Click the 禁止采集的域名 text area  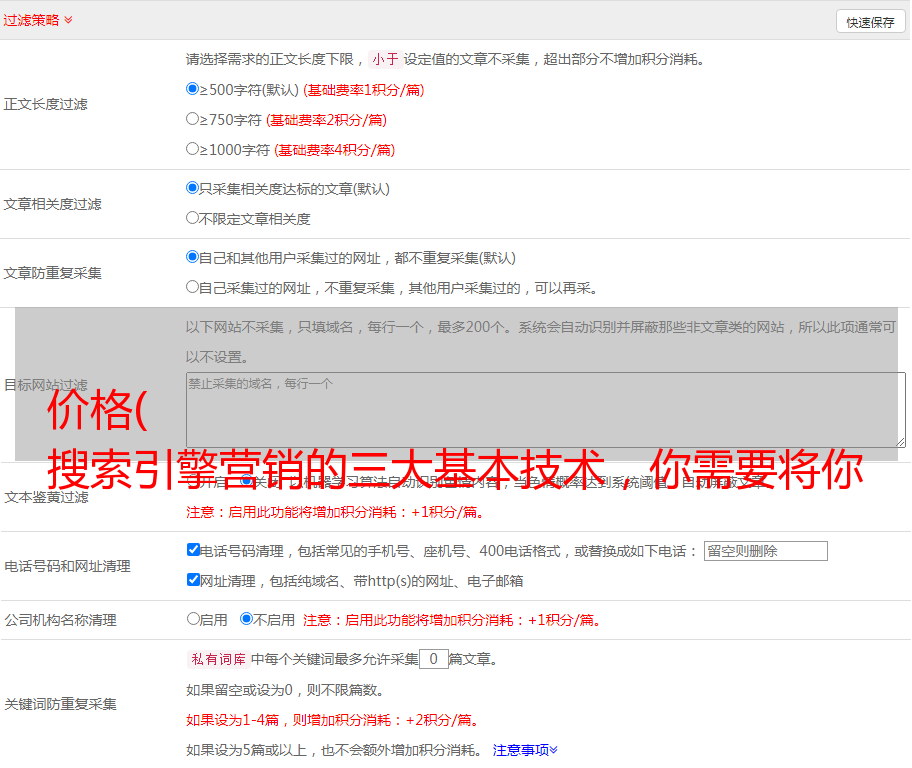point(545,409)
